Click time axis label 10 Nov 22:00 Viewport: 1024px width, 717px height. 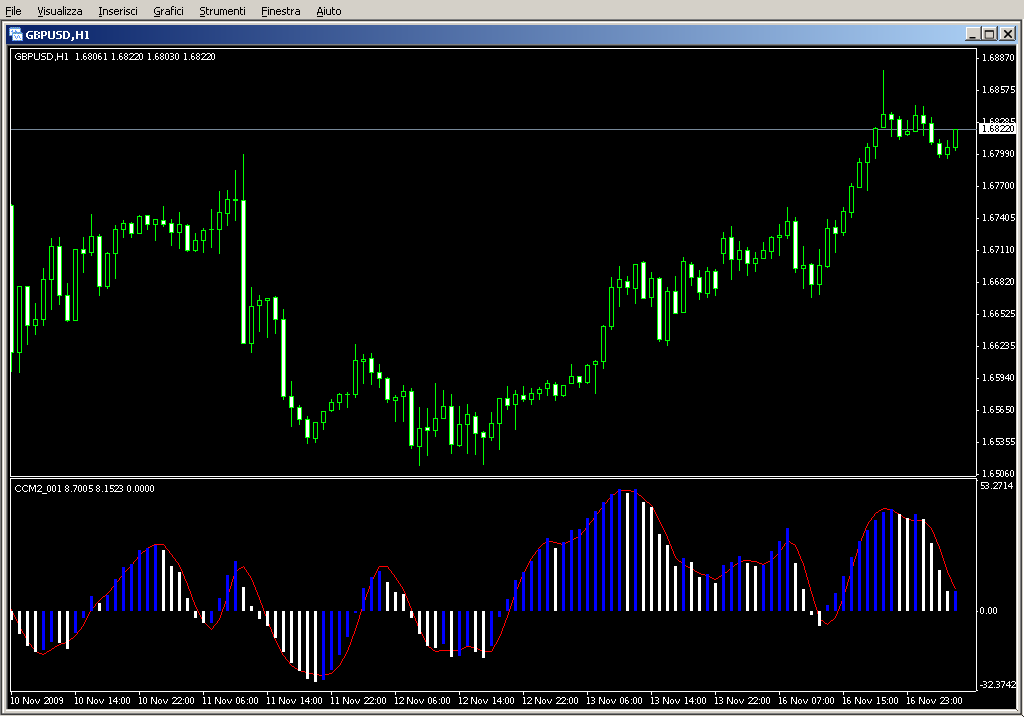tap(166, 701)
